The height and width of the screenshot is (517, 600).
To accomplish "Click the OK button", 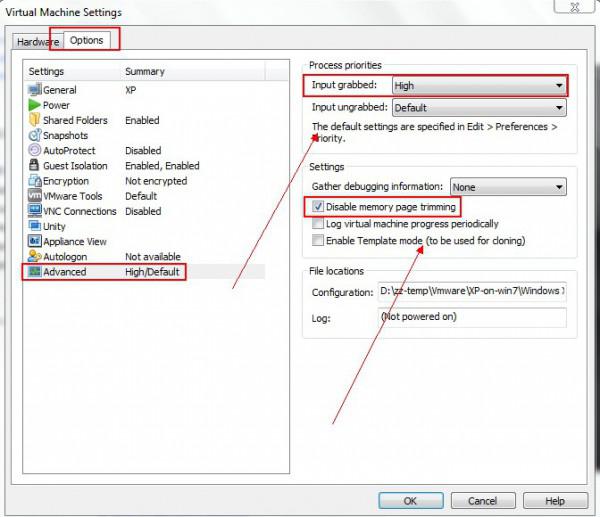I will (x=410, y=500).
